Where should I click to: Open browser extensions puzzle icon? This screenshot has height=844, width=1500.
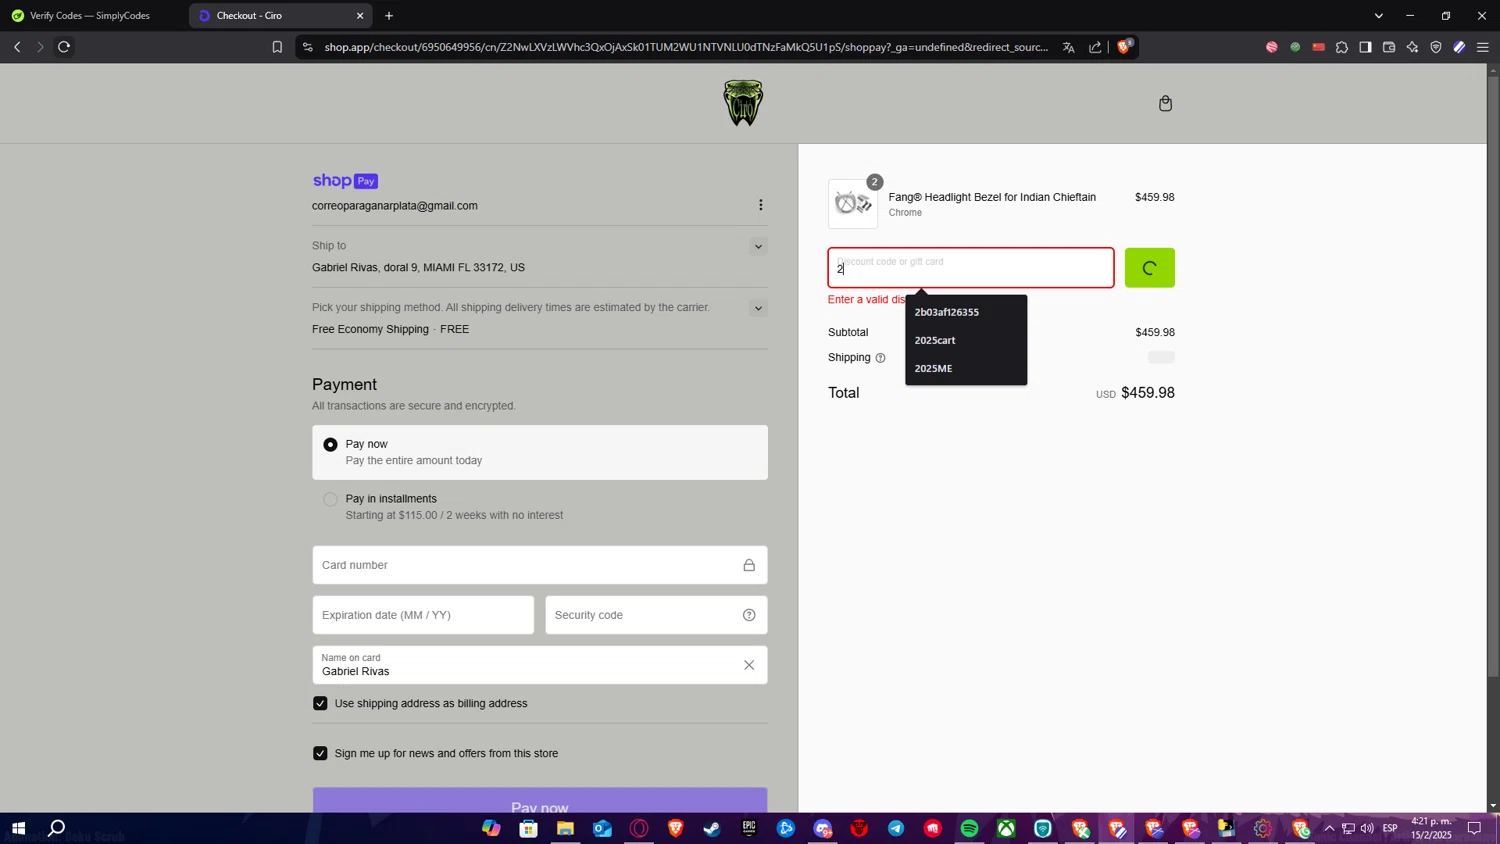pyautogui.click(x=1342, y=47)
